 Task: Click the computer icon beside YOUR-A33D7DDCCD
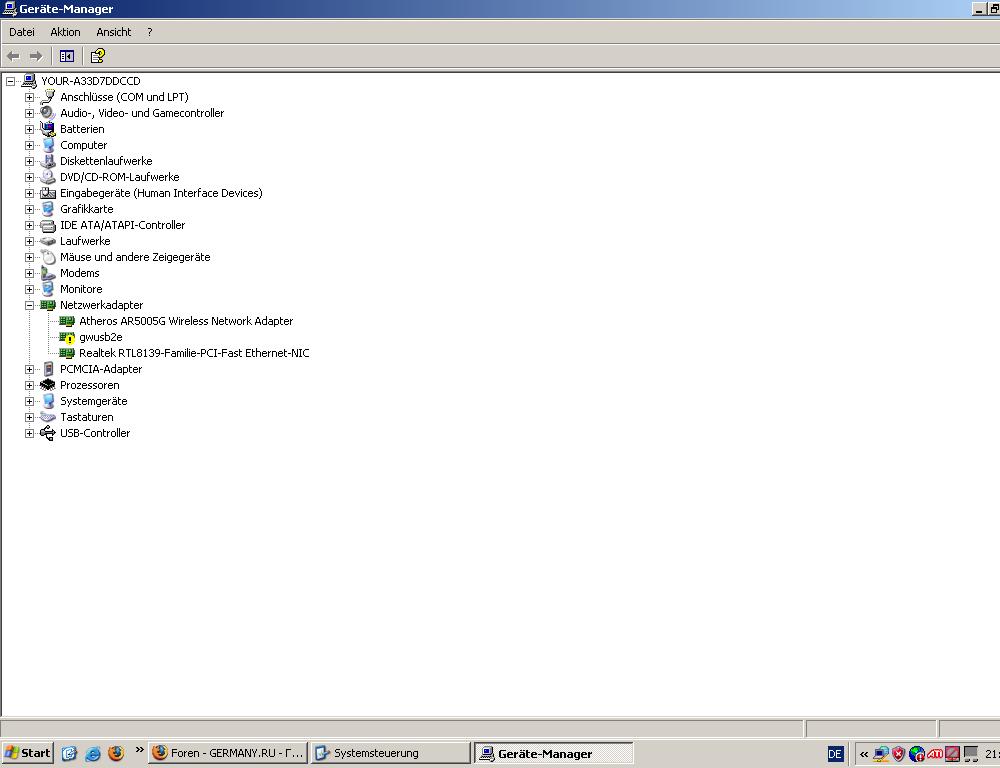point(29,80)
